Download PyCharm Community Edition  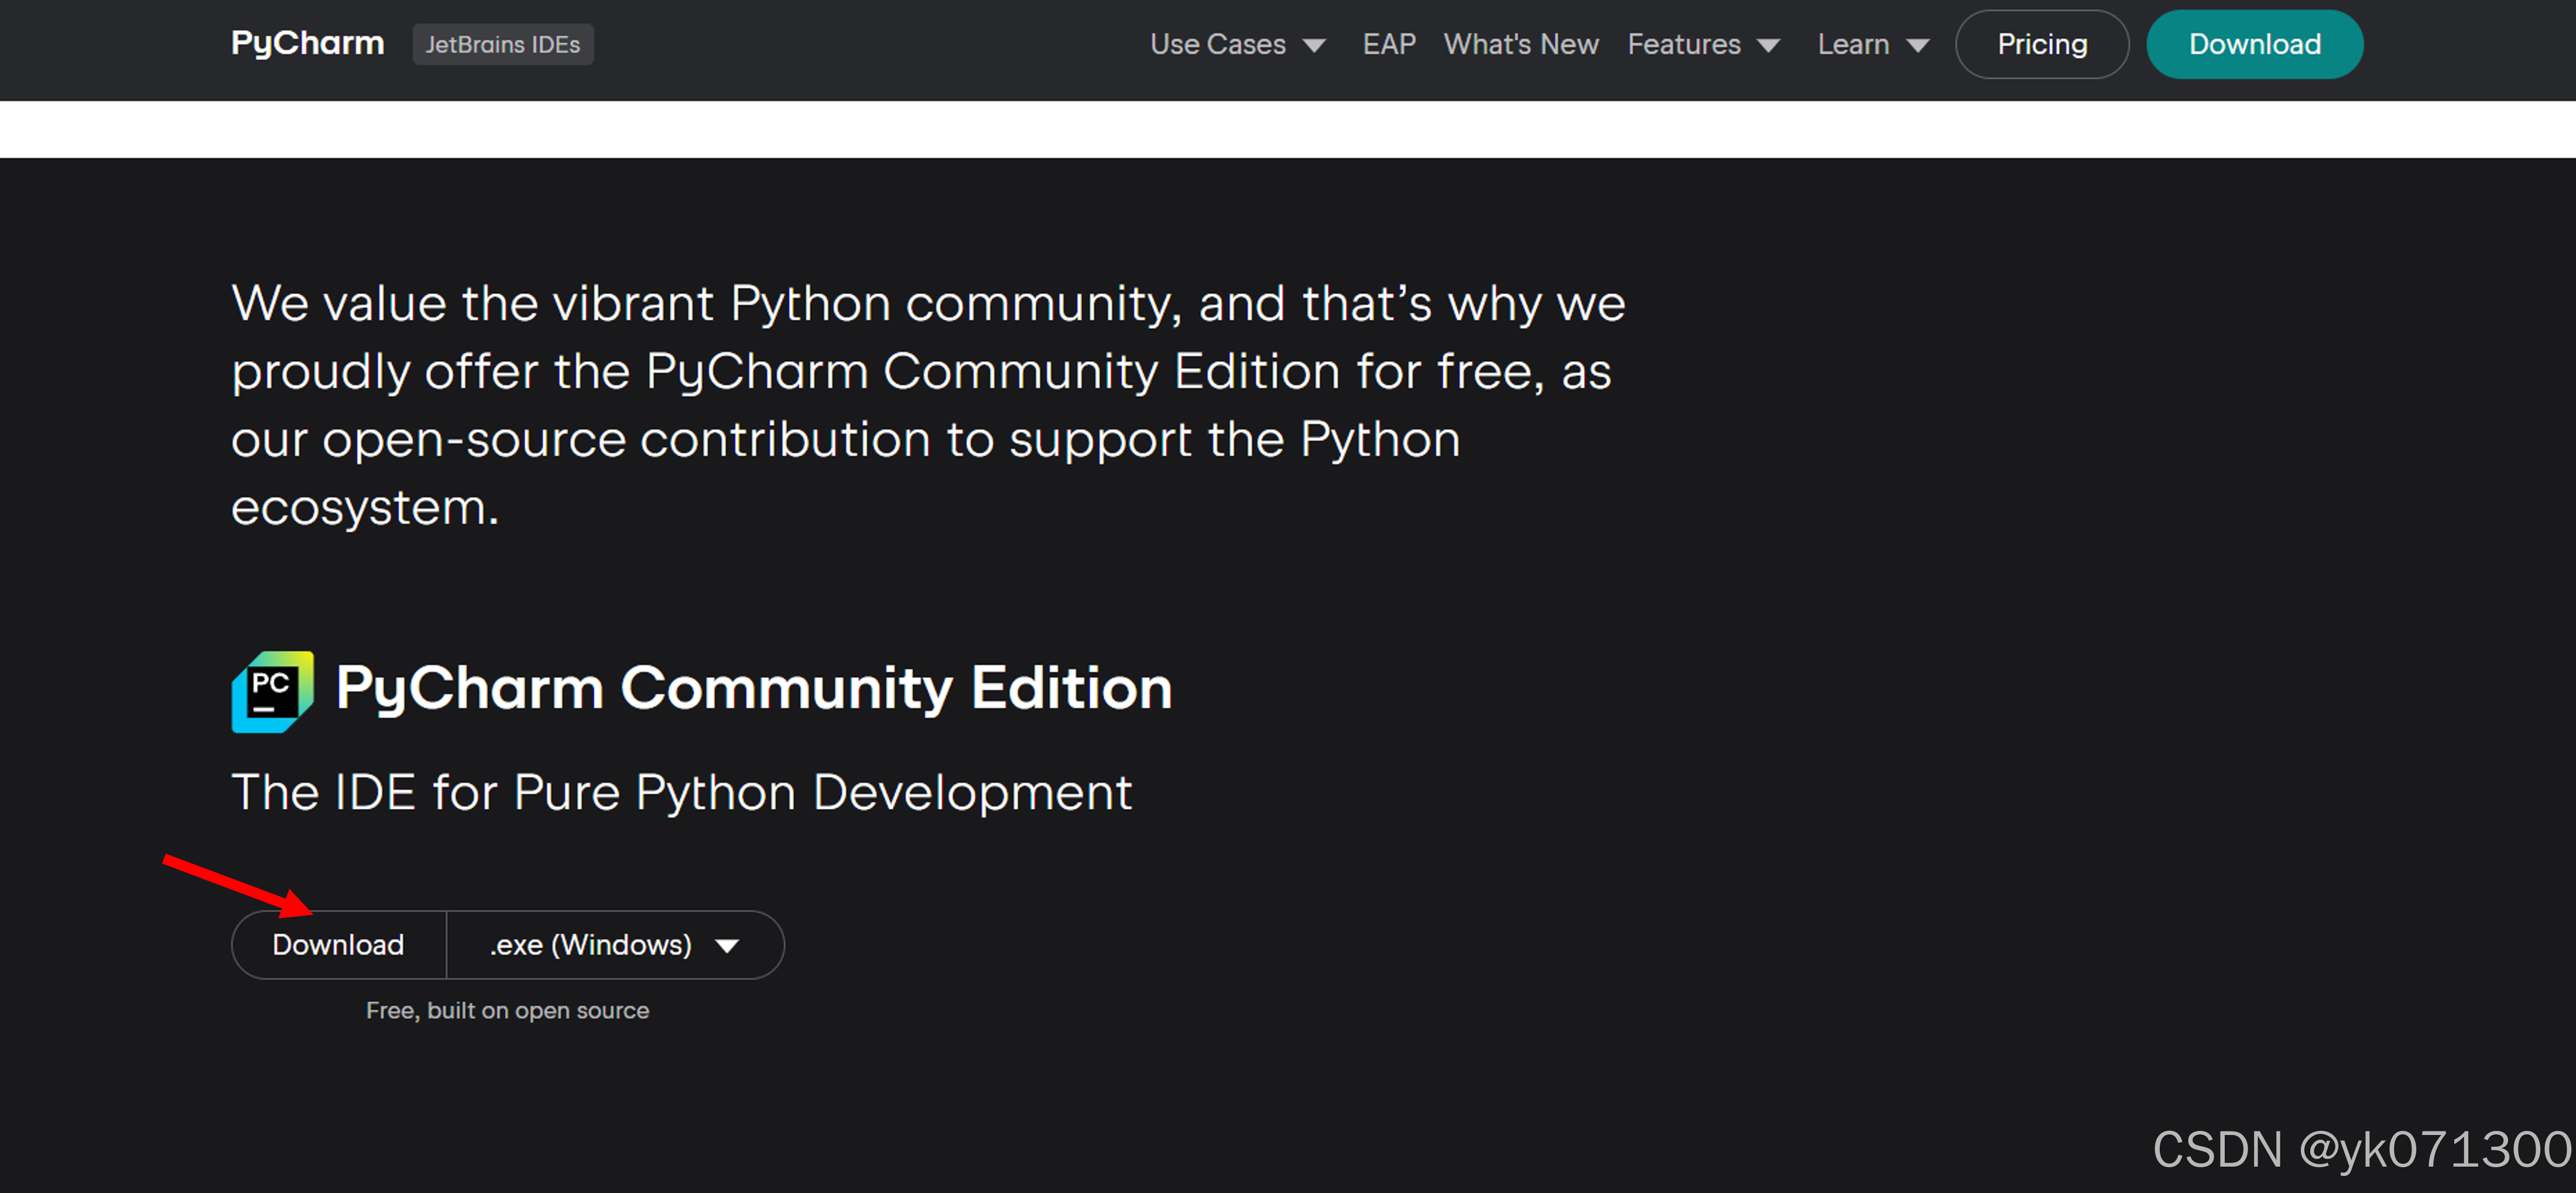pos(338,944)
